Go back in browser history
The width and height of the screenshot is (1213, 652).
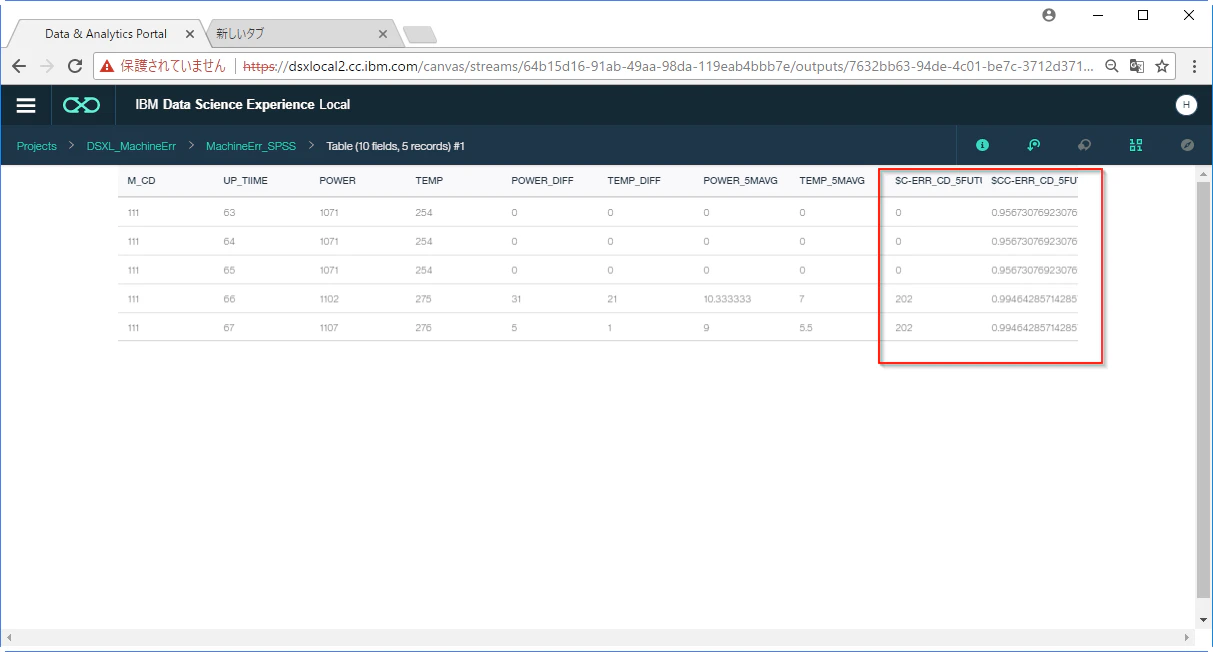pos(19,66)
